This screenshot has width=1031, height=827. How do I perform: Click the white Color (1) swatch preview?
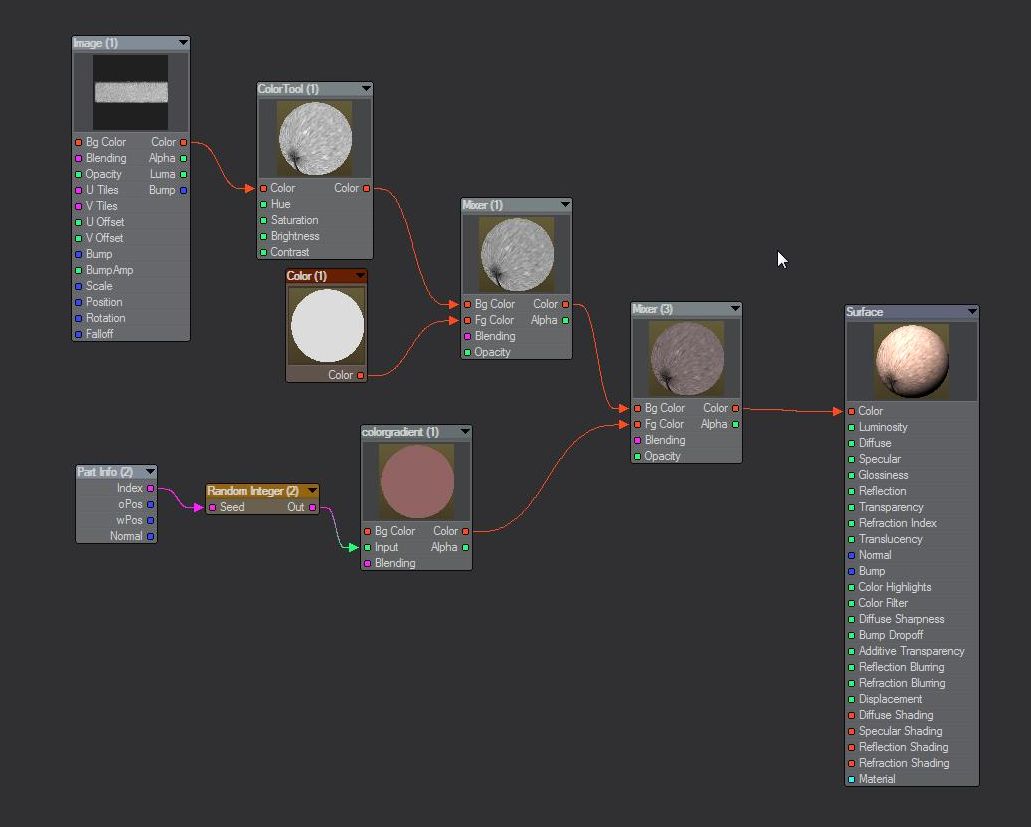click(x=326, y=325)
